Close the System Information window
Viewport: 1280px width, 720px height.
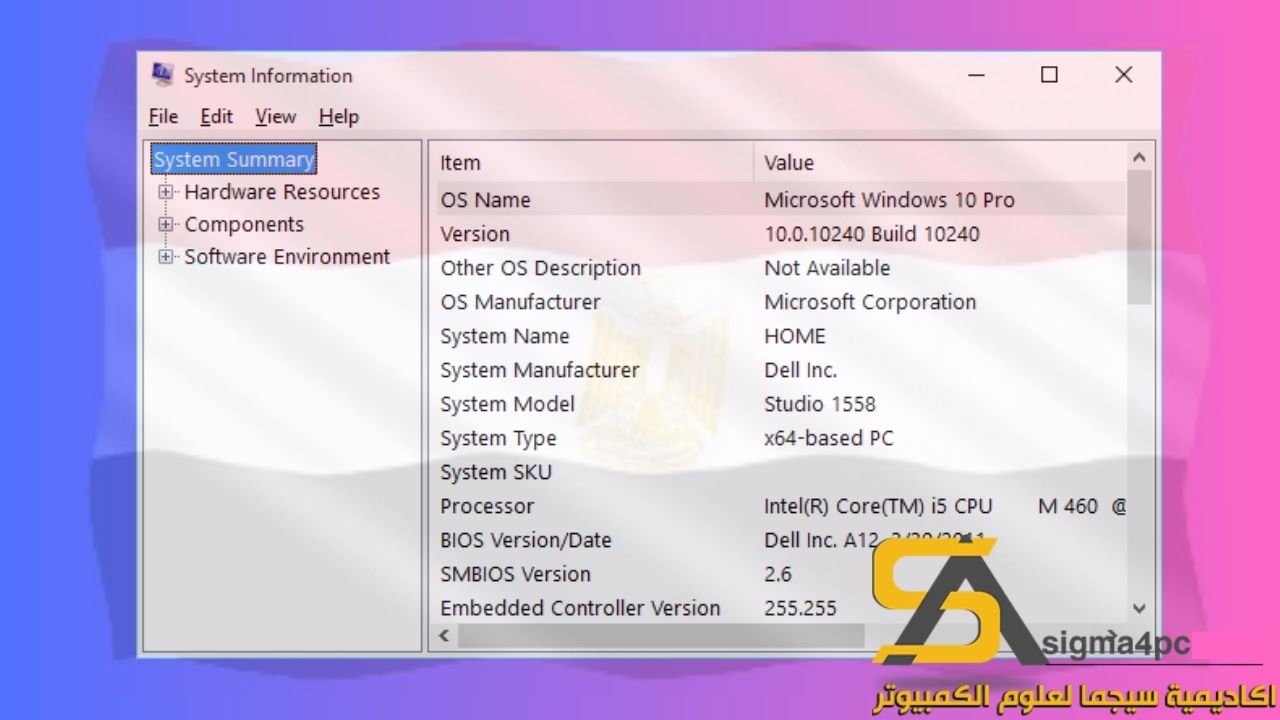pos(1123,75)
